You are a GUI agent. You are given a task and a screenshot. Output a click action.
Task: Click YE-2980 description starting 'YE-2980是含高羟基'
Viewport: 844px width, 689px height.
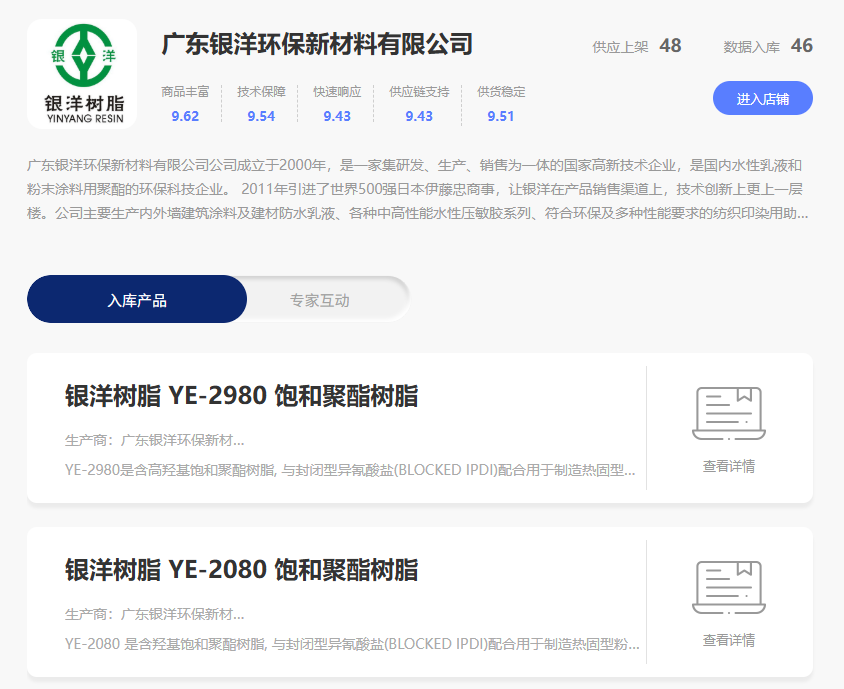coord(350,470)
